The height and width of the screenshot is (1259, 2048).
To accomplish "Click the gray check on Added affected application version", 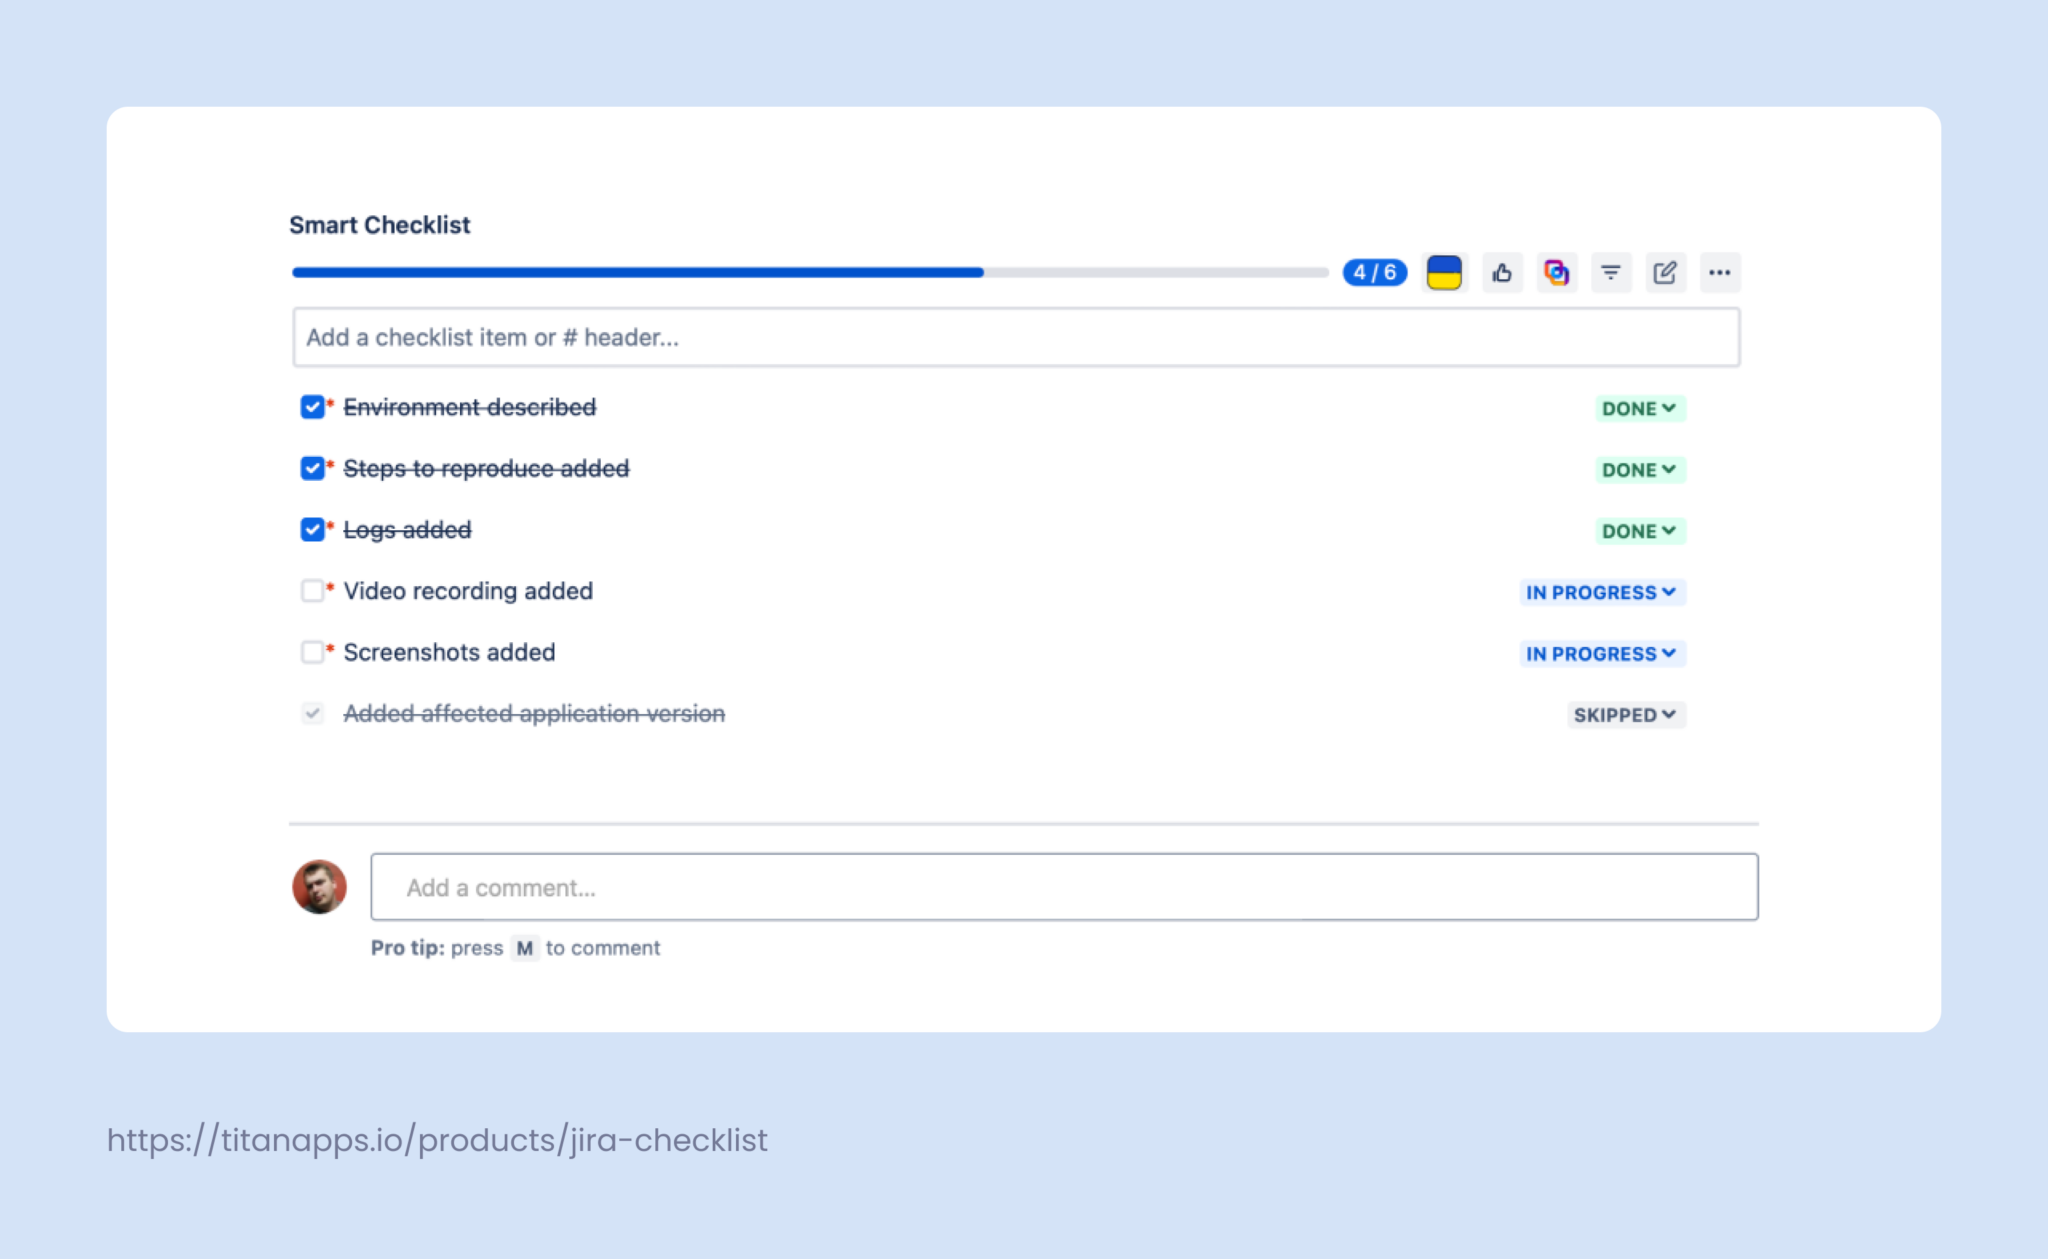I will tap(312, 713).
